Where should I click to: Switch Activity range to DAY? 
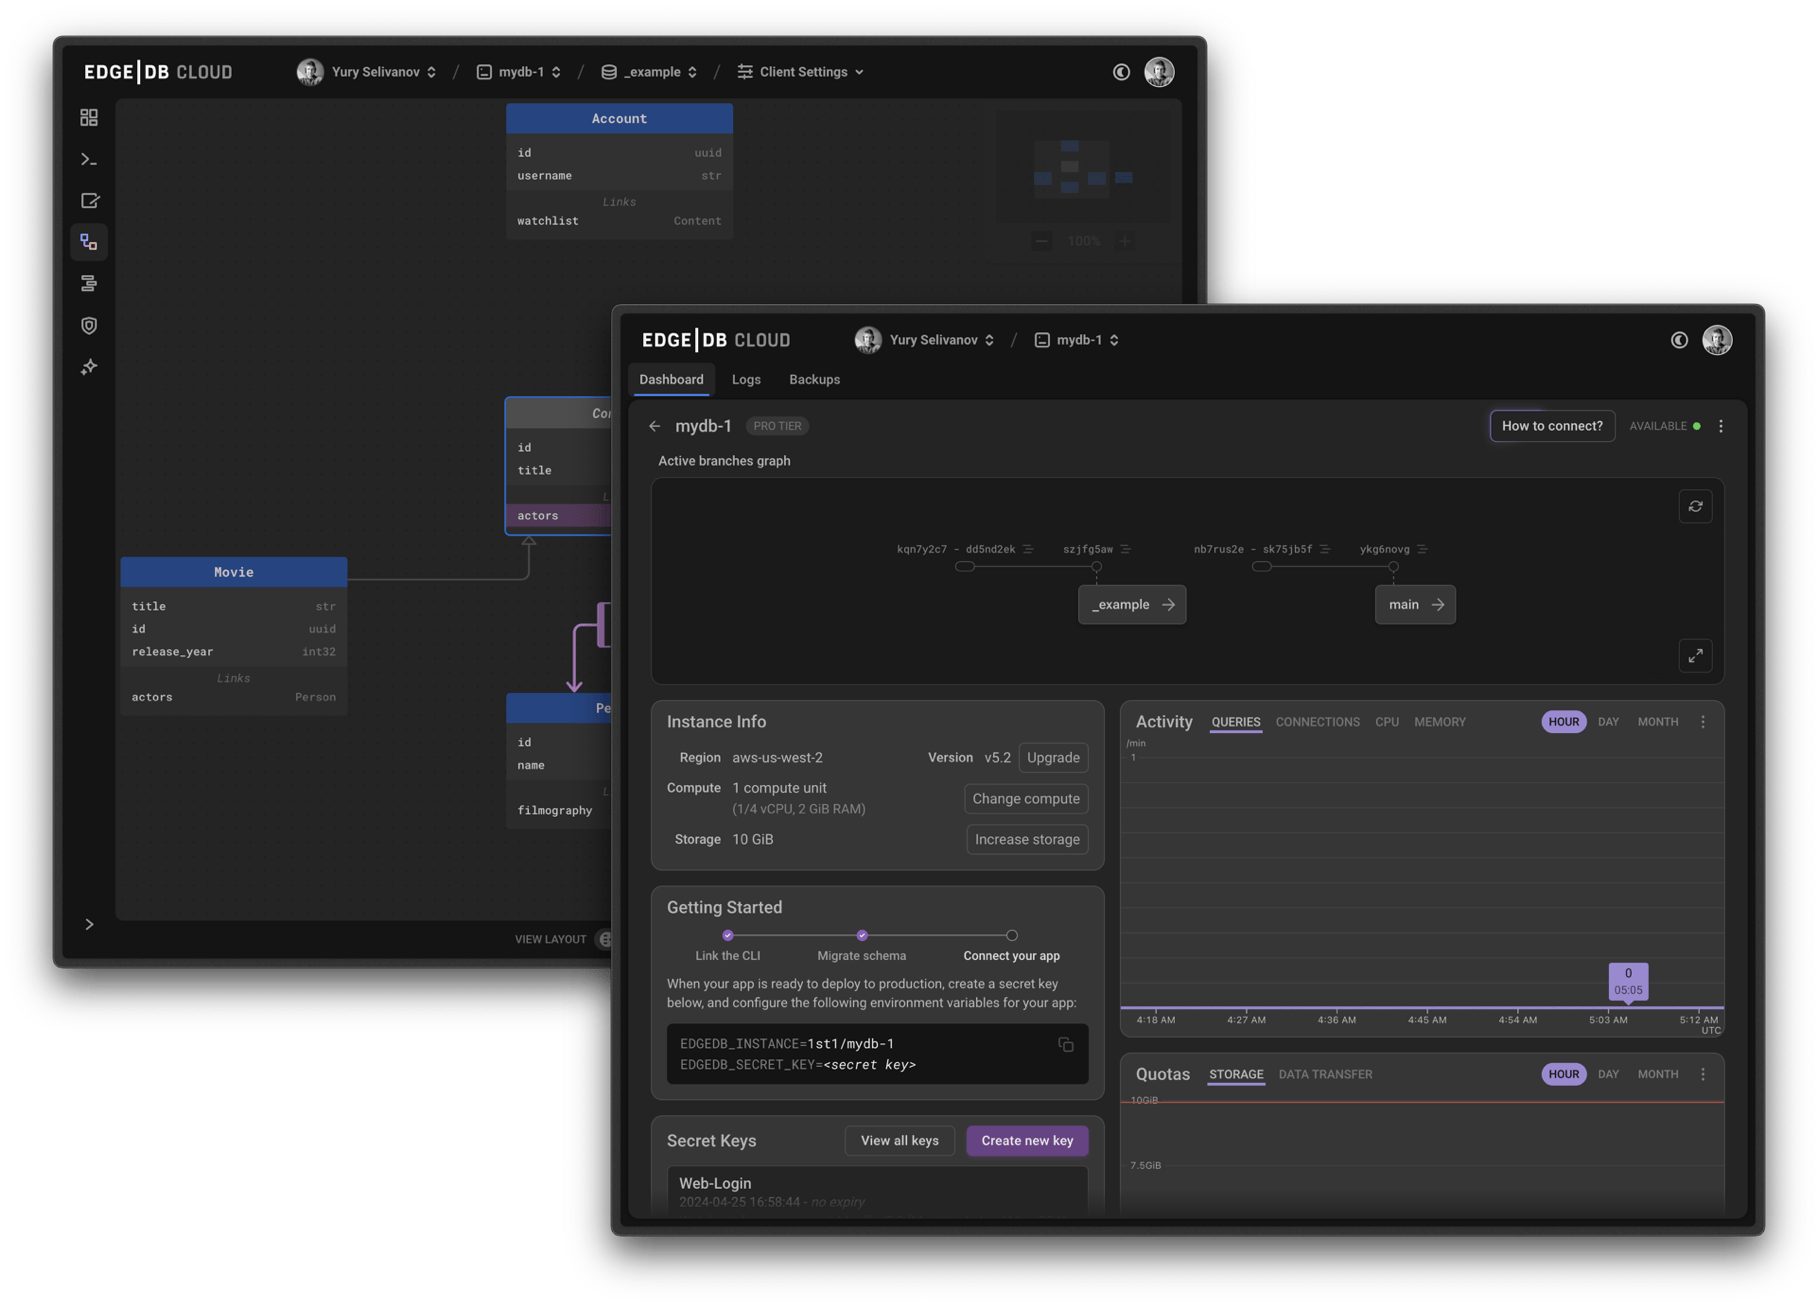tap(1608, 722)
